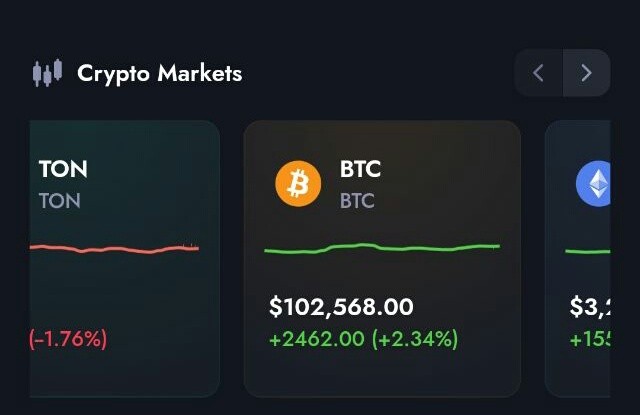Click the Crypto Markets heading
This screenshot has width=640, height=415.
[x=160, y=74]
